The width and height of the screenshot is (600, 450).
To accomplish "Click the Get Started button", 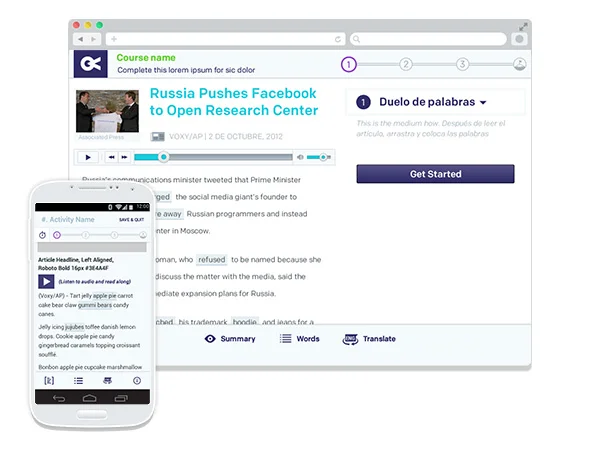I will click(x=435, y=174).
